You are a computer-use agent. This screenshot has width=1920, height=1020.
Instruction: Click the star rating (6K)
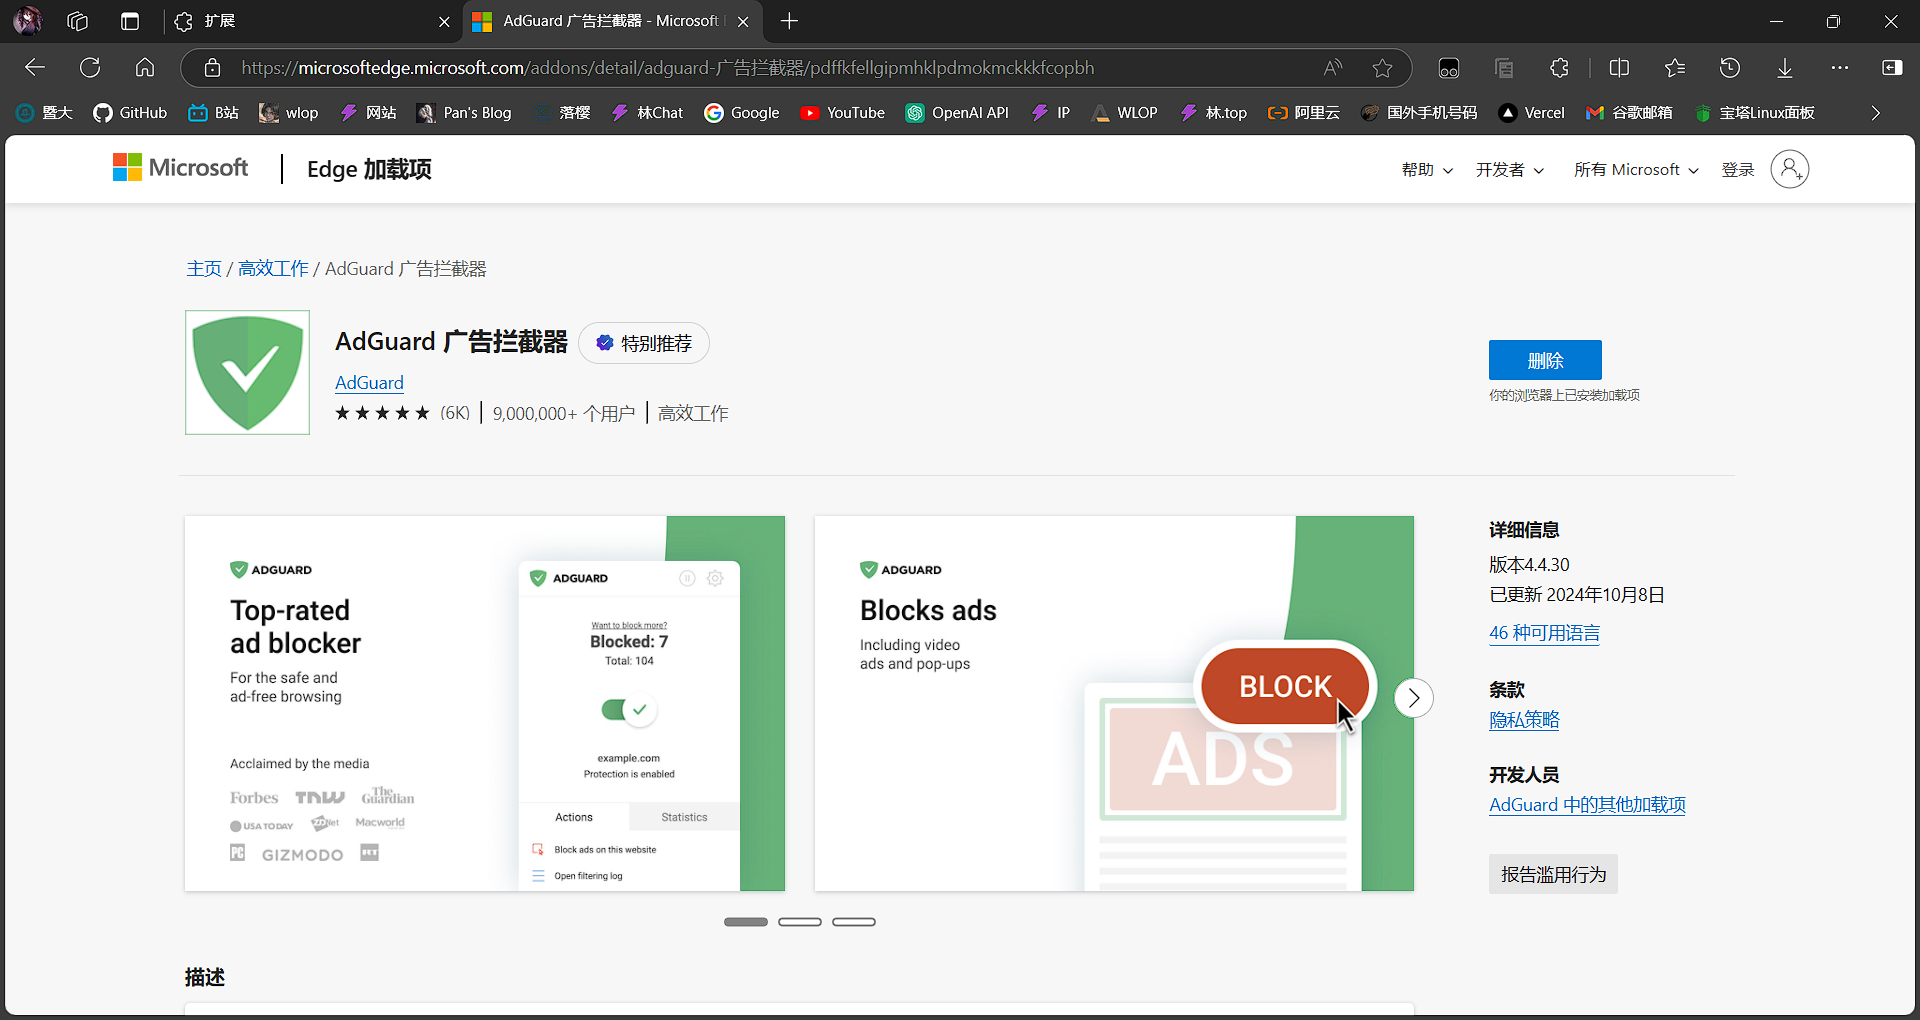tap(402, 413)
